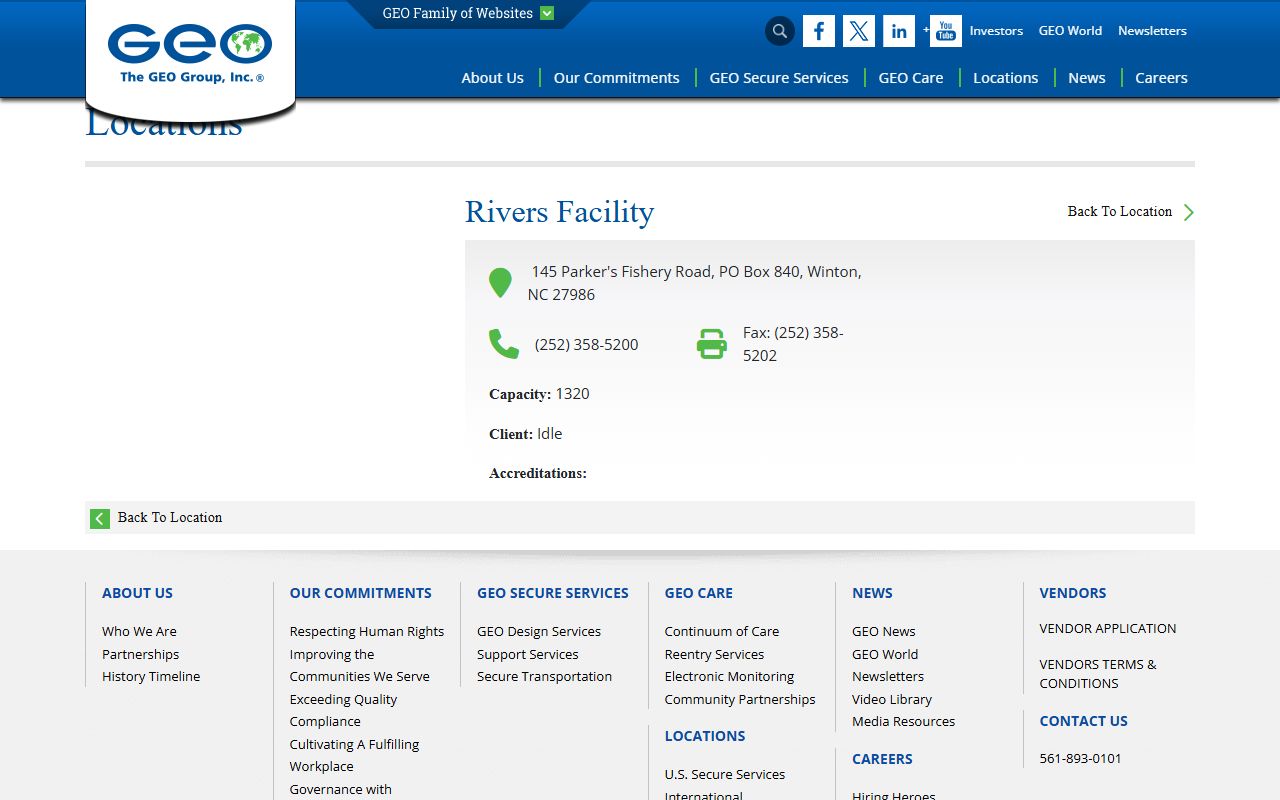
Task: Open Support Services footer link
Action: point(528,654)
